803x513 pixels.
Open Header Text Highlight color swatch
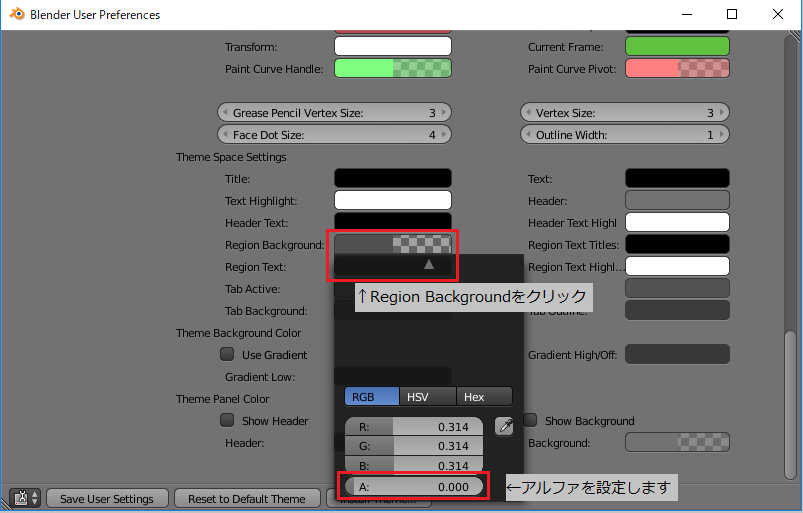[677, 223]
